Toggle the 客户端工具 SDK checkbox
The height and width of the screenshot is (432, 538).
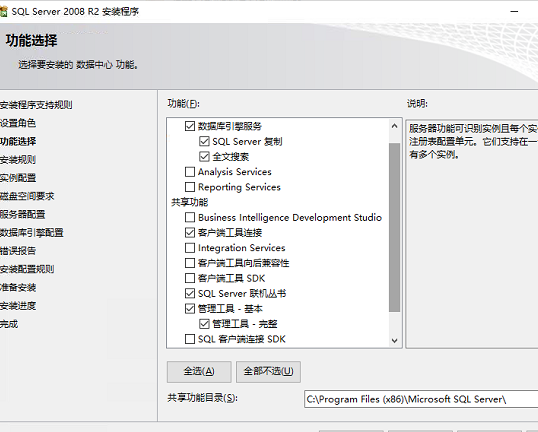tap(190, 278)
